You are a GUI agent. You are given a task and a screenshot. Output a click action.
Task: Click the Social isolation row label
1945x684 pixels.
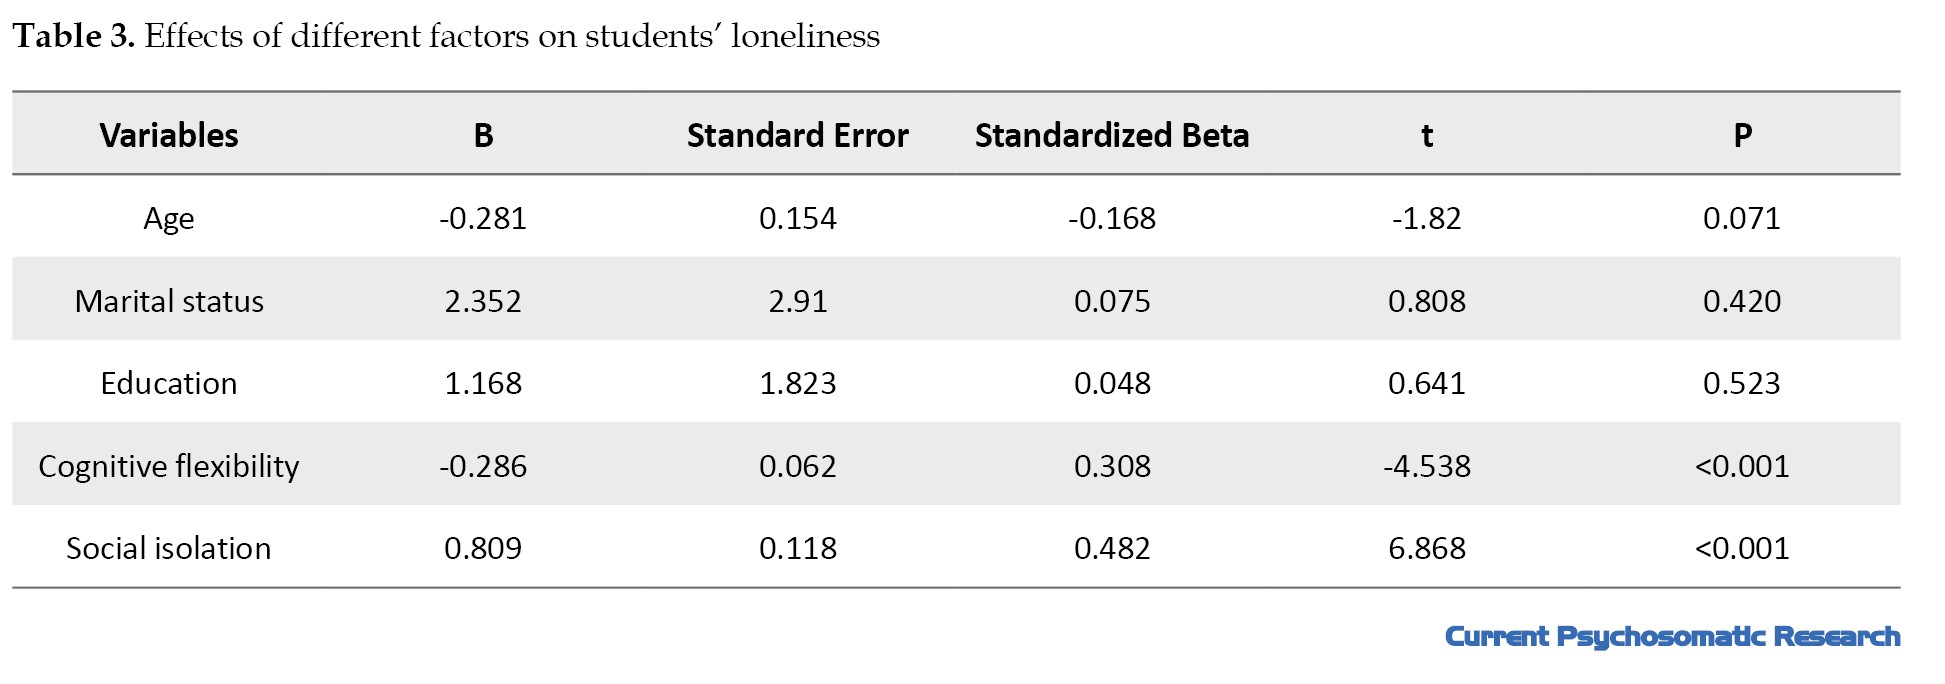coord(169,548)
